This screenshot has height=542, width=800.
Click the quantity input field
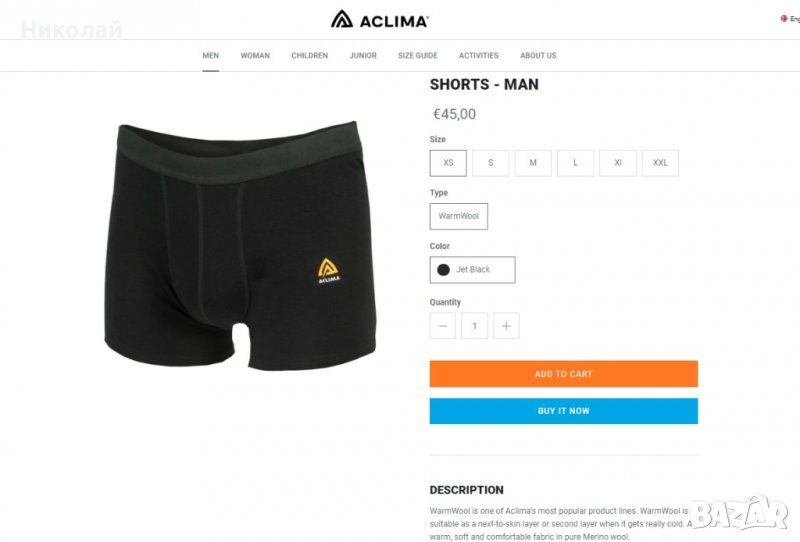(x=474, y=326)
